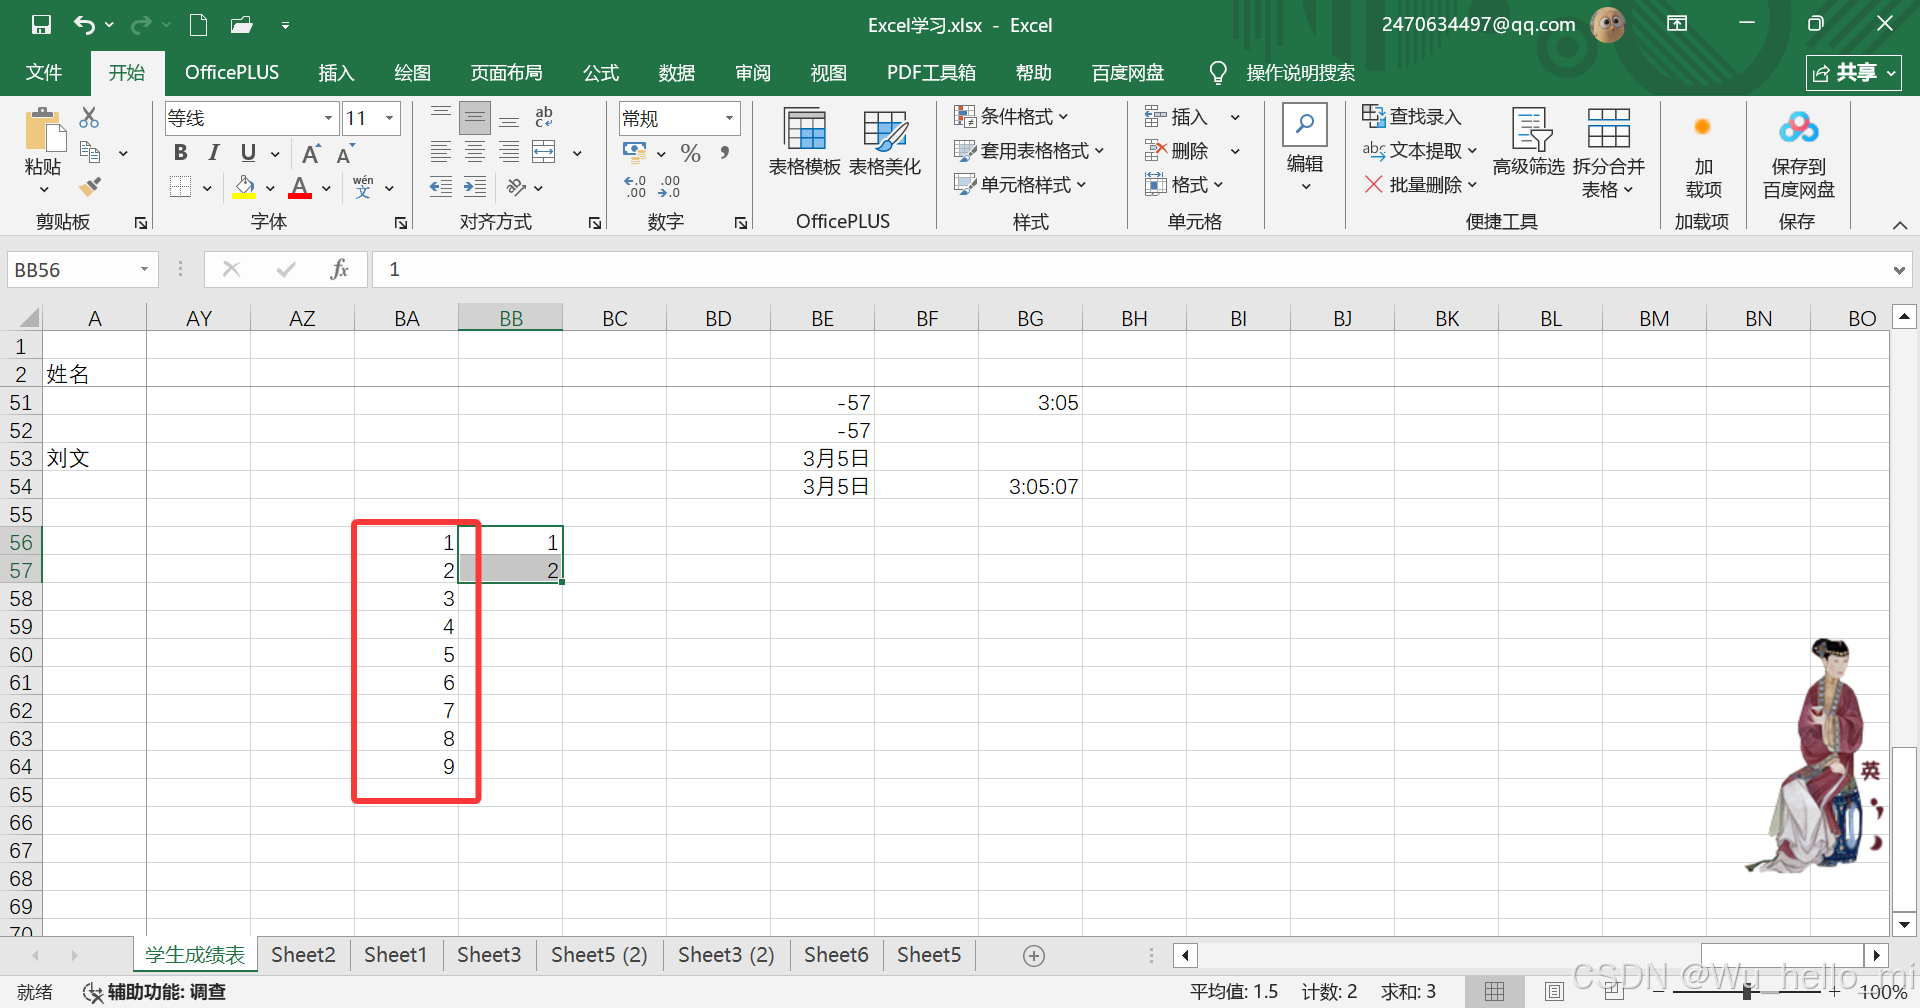Viewport: 1920px width, 1008px height.
Task: Decrease font size with small A icon
Action: pyautogui.click(x=345, y=154)
